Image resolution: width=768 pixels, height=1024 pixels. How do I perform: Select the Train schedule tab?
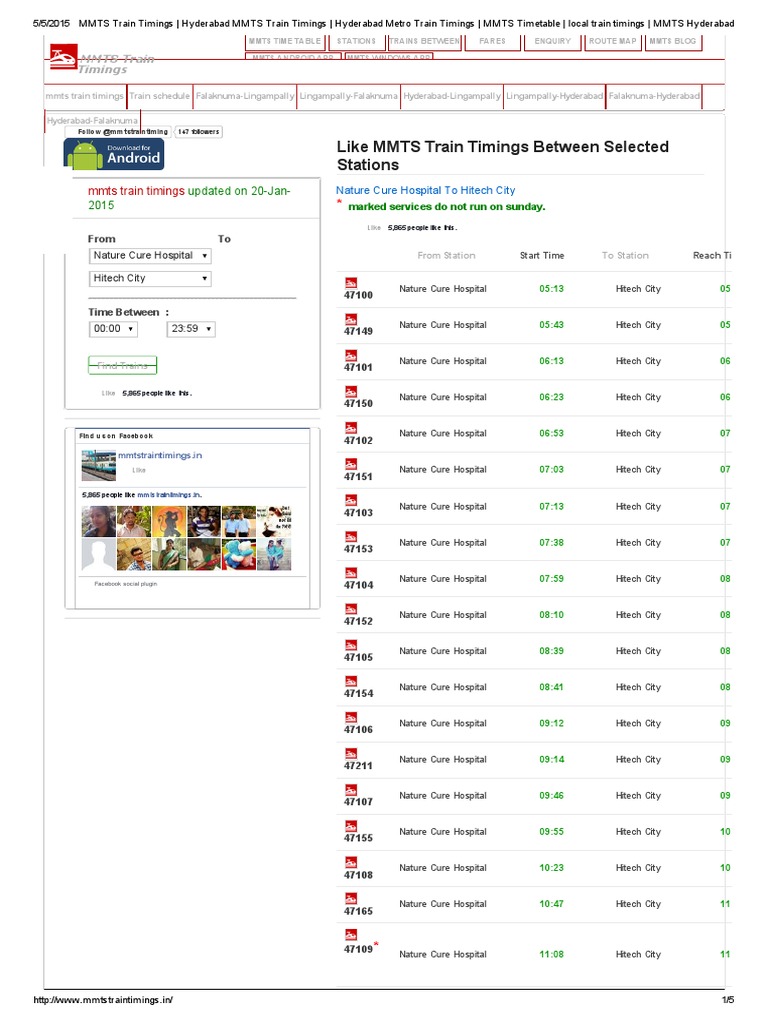click(159, 96)
